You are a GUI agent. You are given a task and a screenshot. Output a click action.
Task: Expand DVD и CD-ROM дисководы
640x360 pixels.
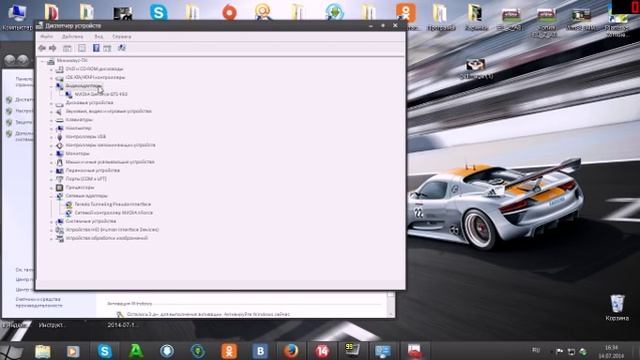51,69
